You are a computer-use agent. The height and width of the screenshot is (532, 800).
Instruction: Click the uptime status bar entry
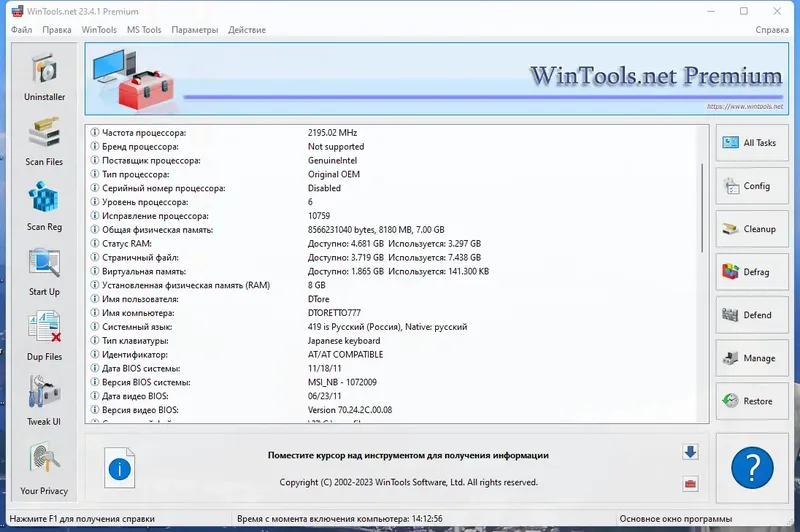340,519
